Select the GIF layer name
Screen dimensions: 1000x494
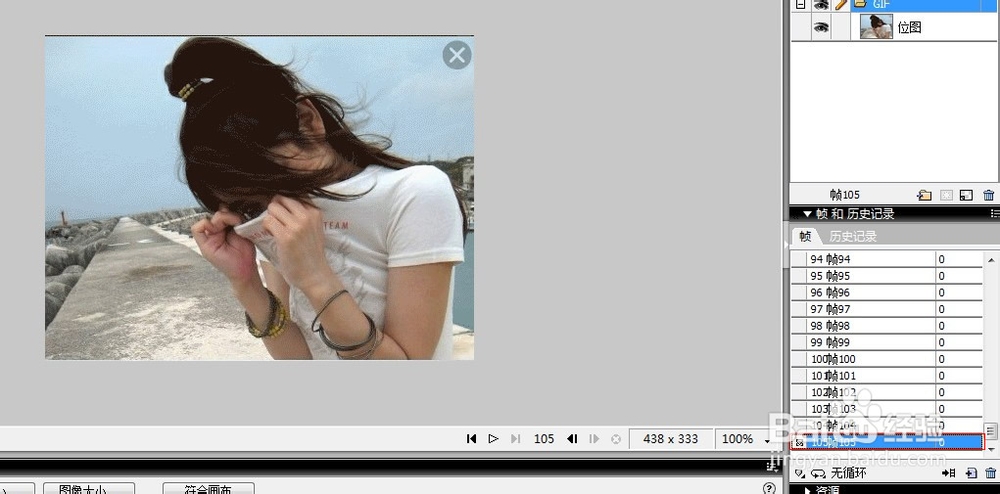point(882,4)
